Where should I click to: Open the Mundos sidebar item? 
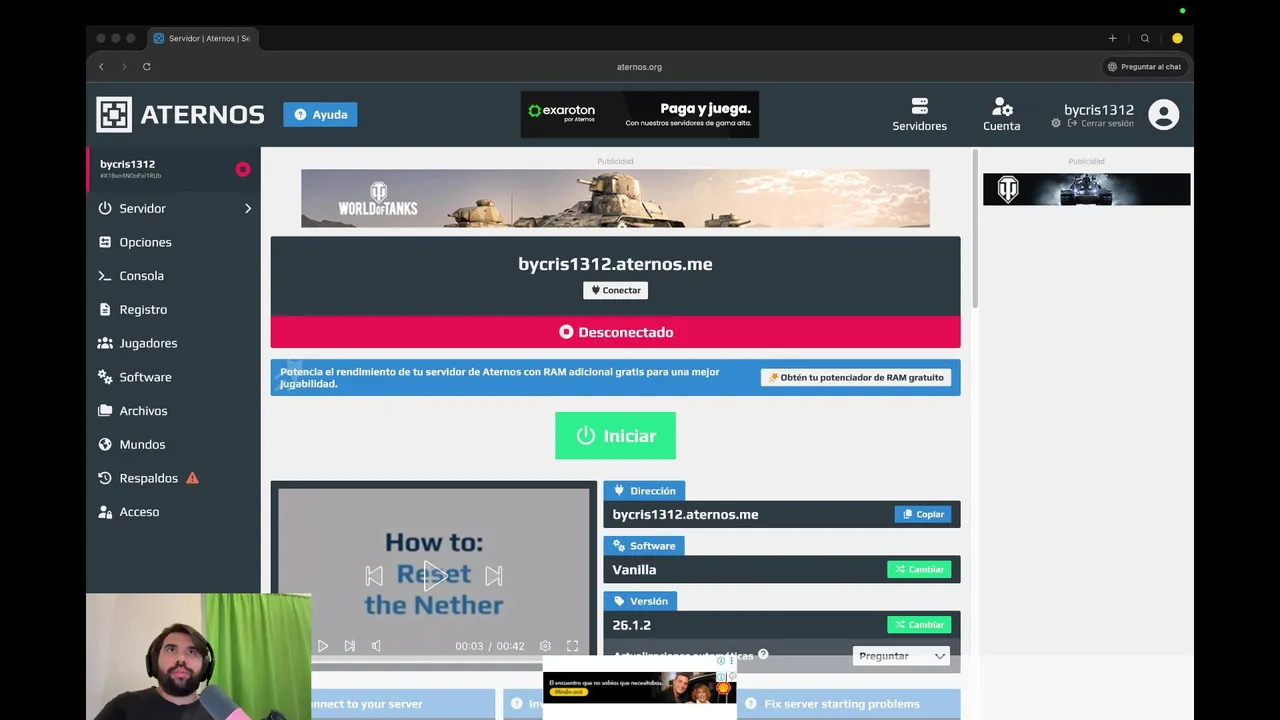coord(174,444)
